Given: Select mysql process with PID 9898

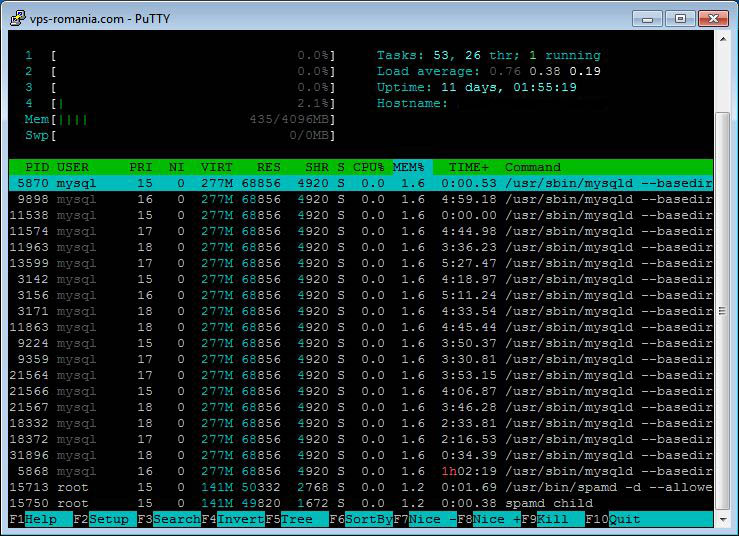Looking at the screenshot, I should click(361, 199).
